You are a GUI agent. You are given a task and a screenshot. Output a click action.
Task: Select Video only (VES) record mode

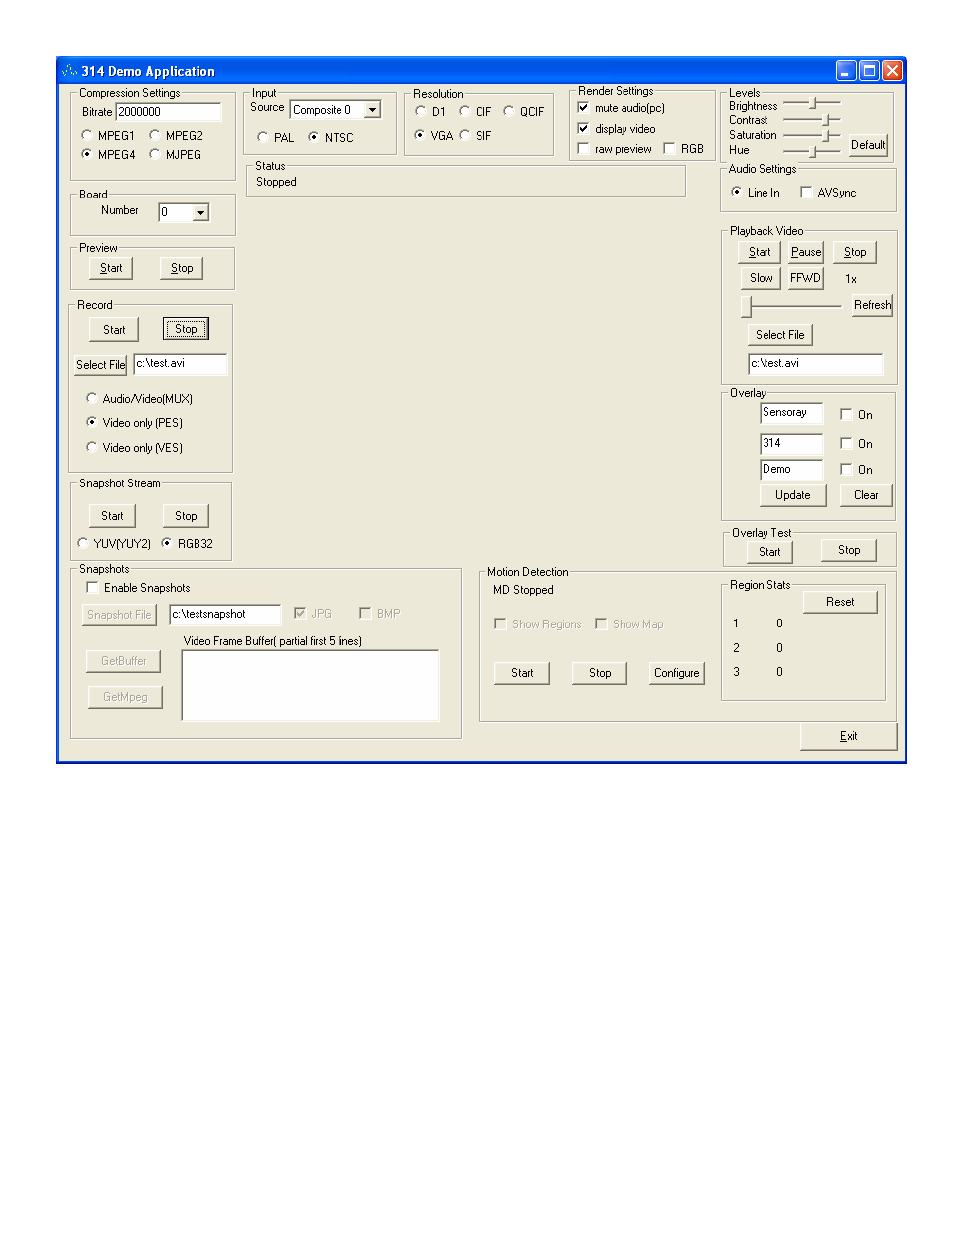pos(92,447)
